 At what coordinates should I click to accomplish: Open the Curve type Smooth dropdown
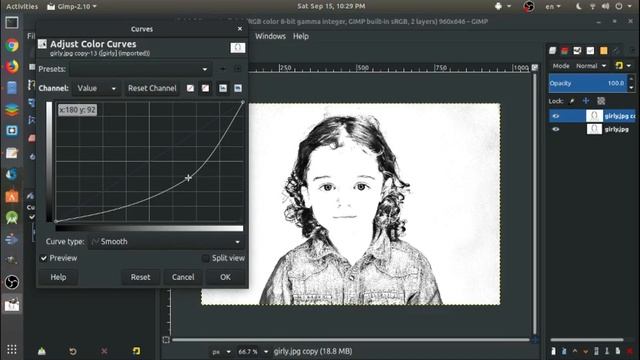pos(166,242)
